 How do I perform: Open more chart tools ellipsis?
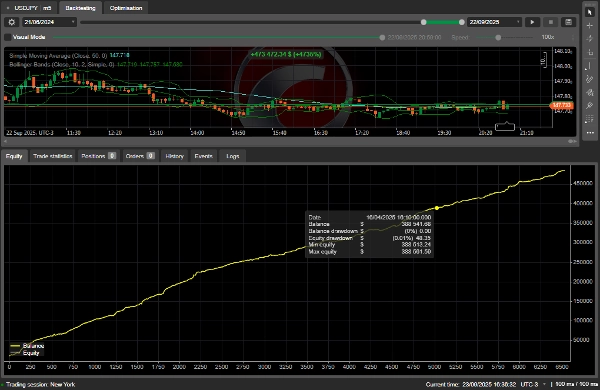click(590, 133)
